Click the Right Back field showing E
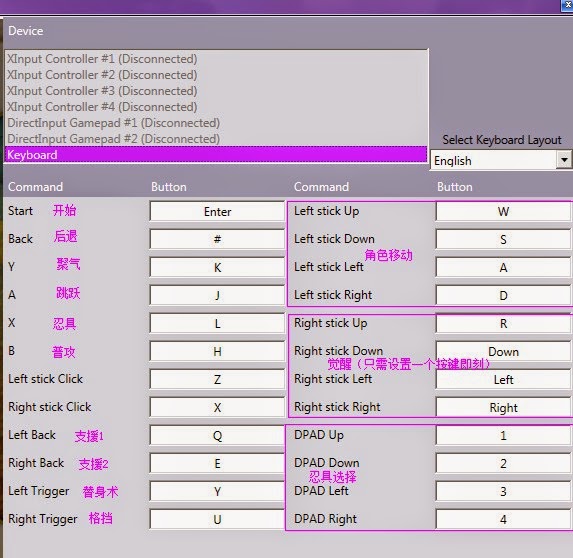This screenshot has height=558, width=573. (217, 463)
